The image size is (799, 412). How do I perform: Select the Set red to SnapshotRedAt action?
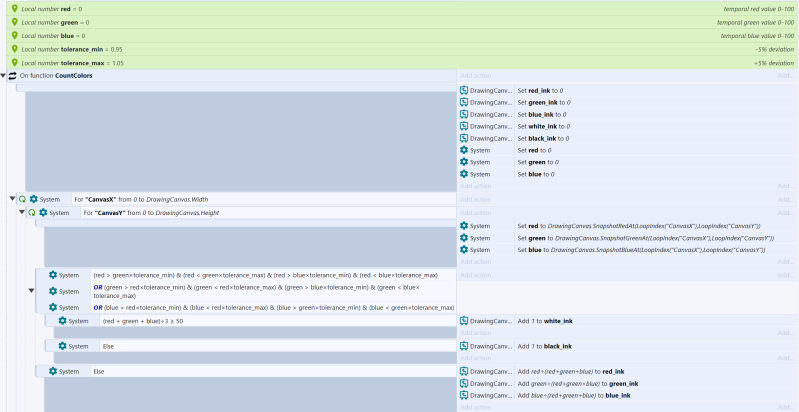tap(640, 226)
